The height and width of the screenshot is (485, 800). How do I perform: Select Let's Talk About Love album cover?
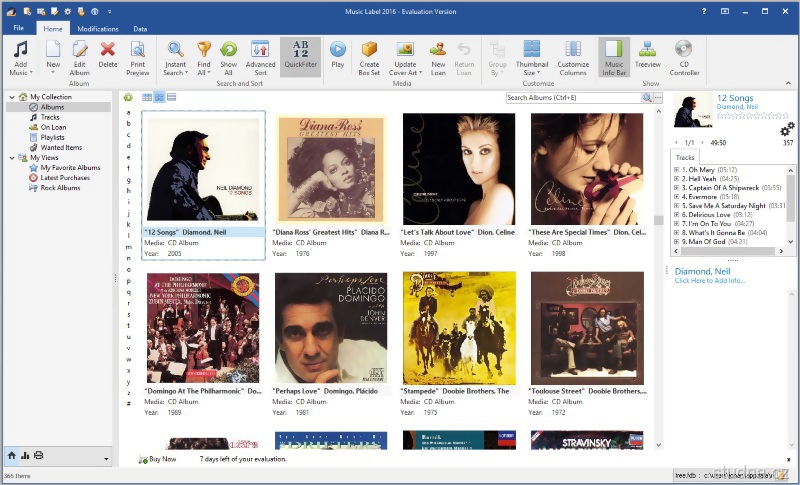coord(459,169)
